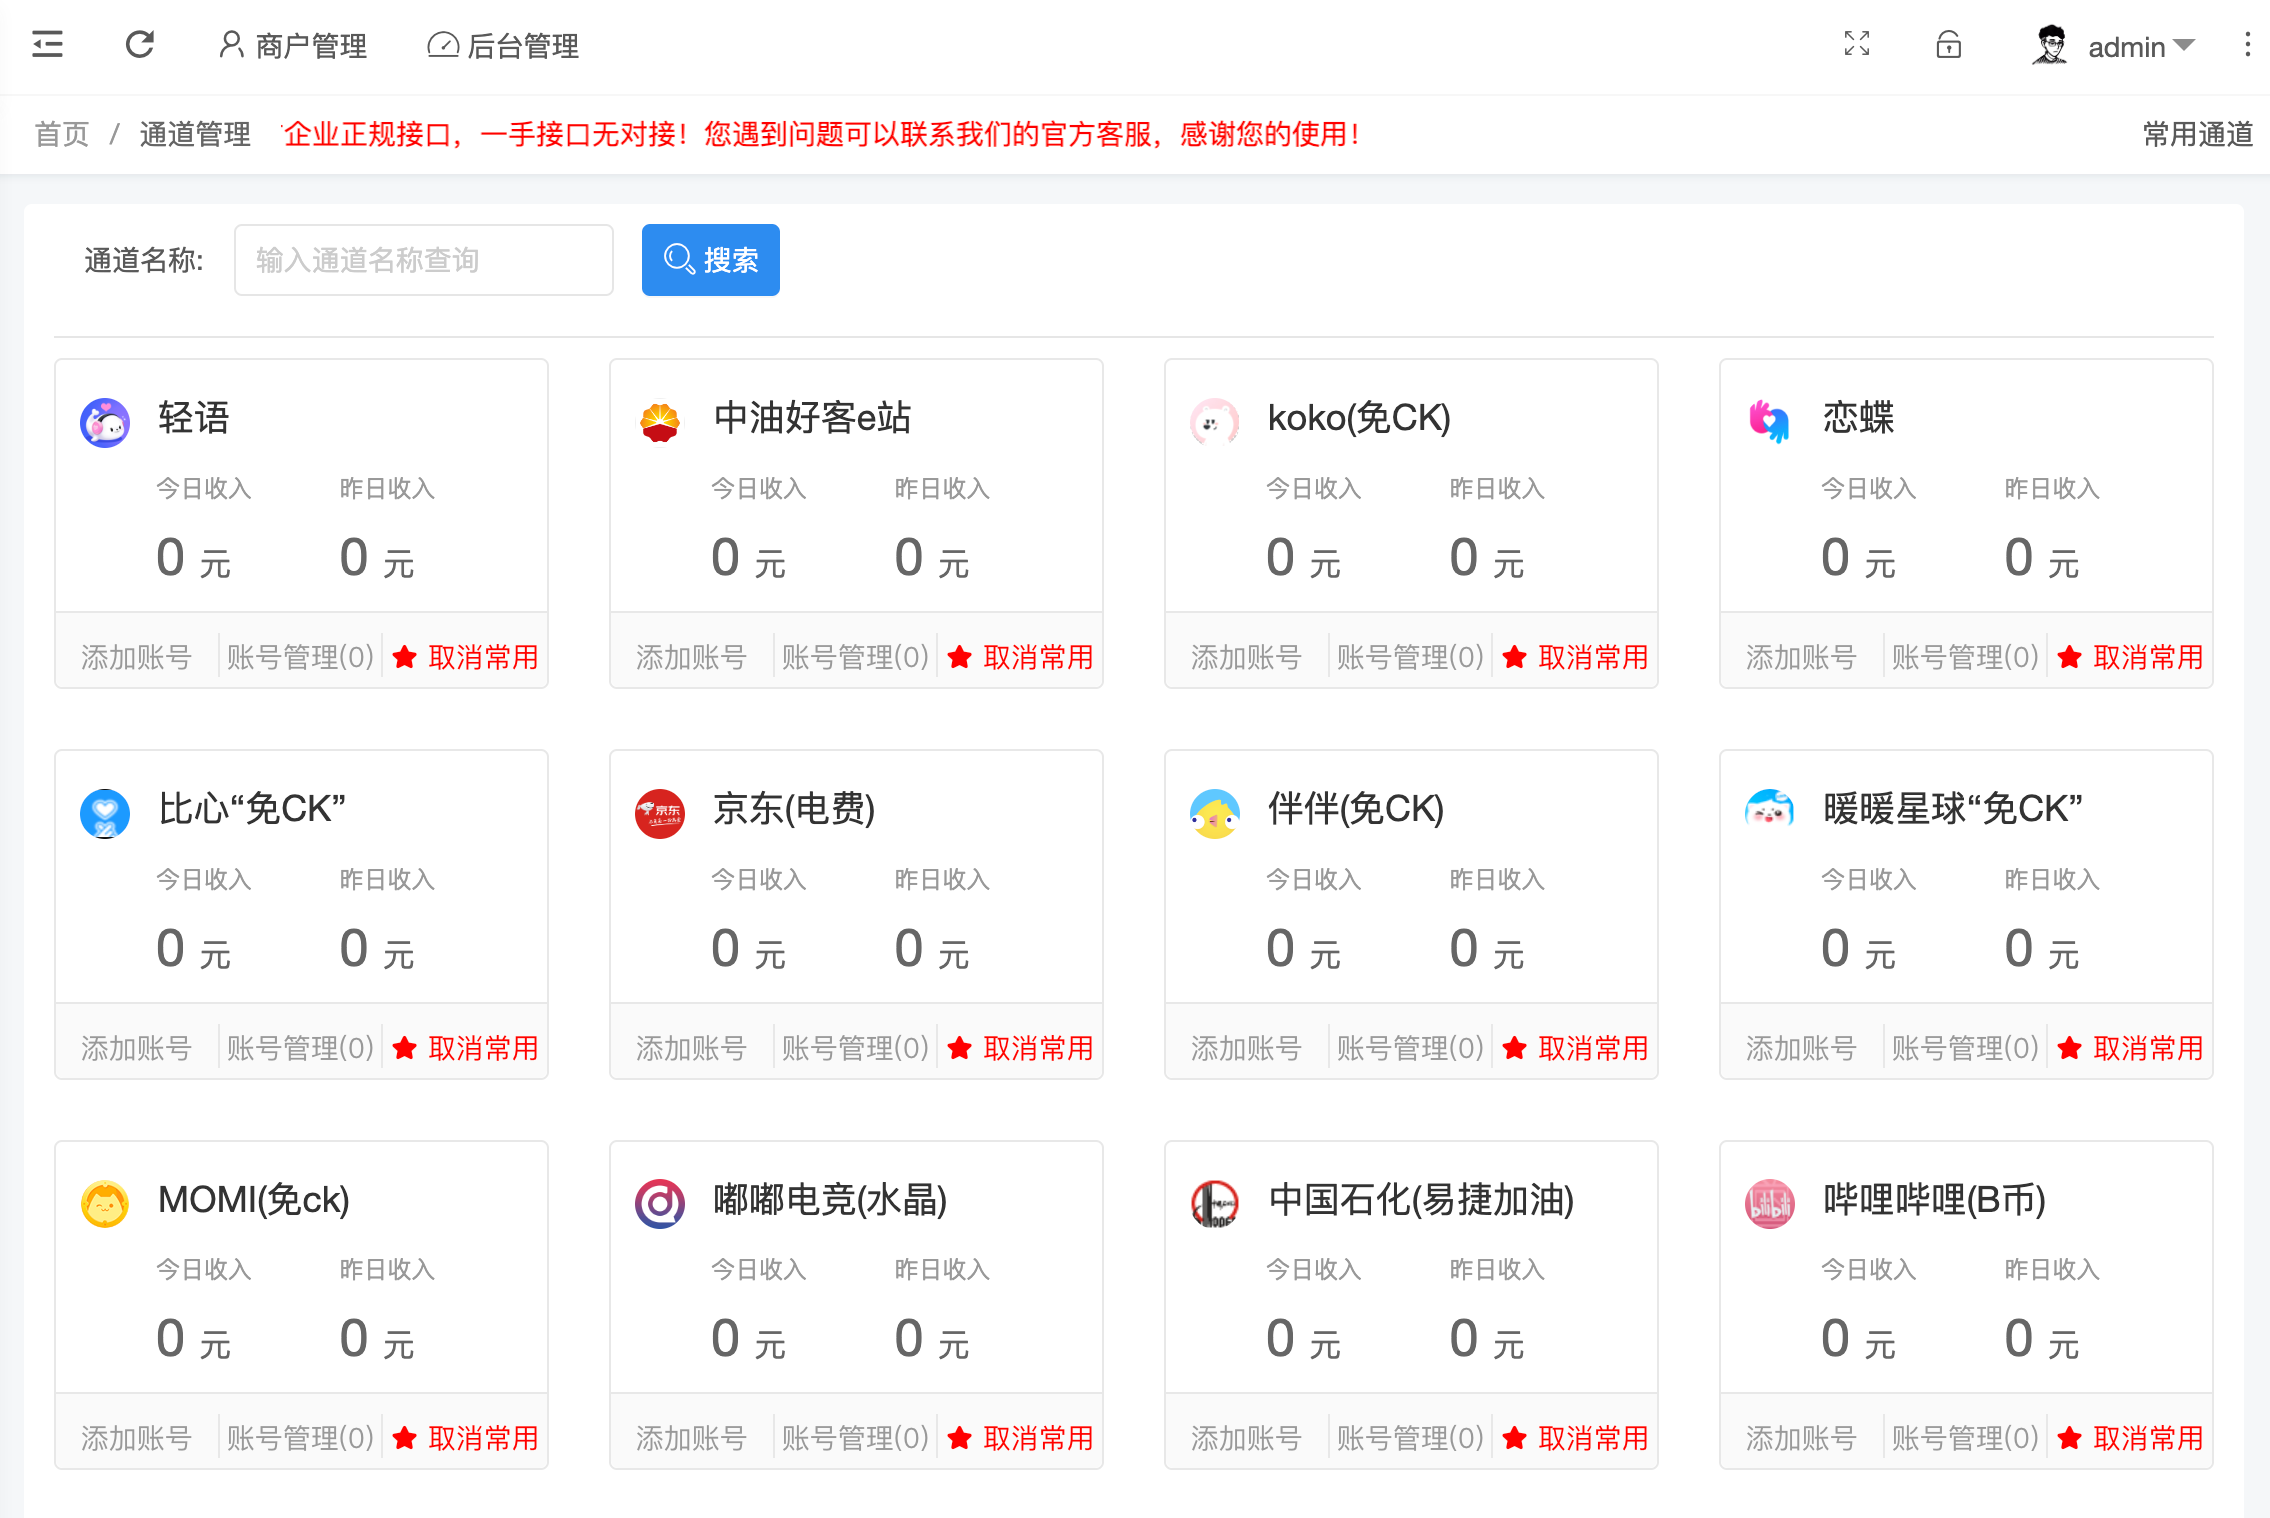The image size is (2270, 1518).
Task: Click the 嘟嘟电竞(水晶) channel logo
Action: pos(660,1204)
